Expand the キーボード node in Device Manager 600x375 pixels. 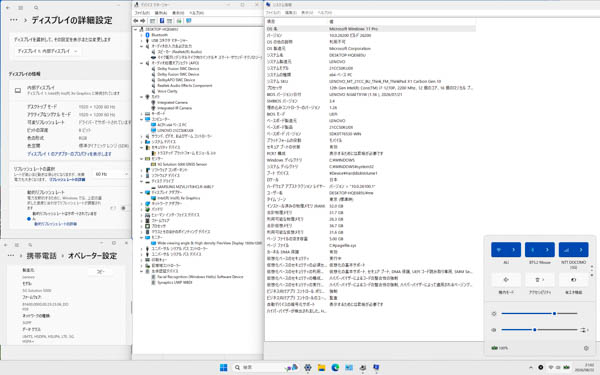pos(142,114)
